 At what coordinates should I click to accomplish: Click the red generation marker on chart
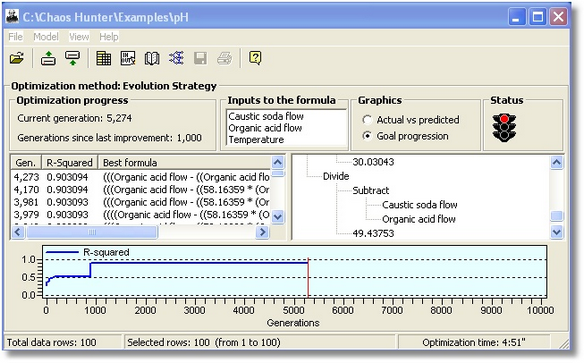[x=308, y=277]
